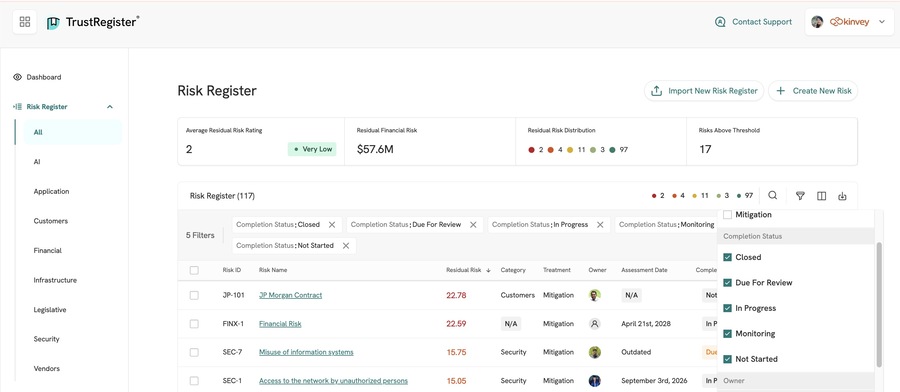
Task: Click the Dashboard eye icon
Action: click(x=18, y=77)
